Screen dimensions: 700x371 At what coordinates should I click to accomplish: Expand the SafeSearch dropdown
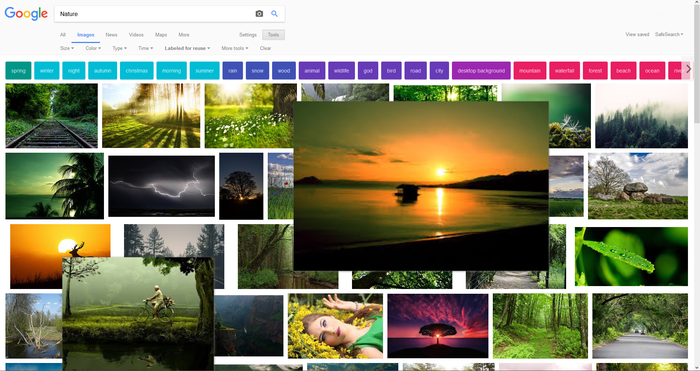669,34
